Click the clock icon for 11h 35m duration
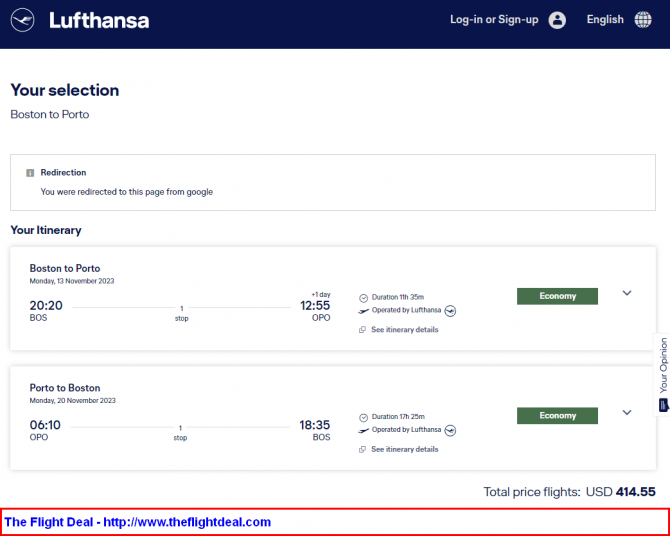The image size is (670, 536). 363,297
